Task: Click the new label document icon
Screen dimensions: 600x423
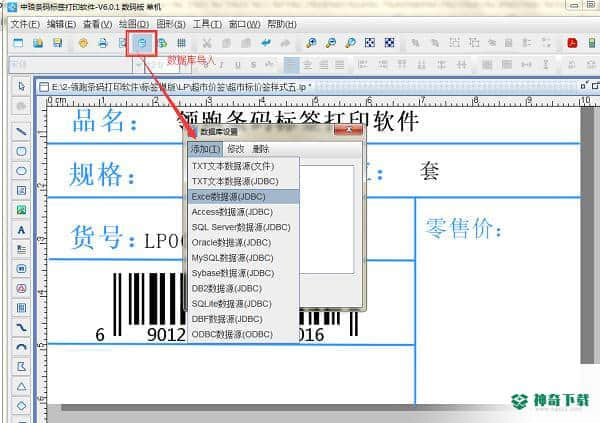Action: click(18, 43)
